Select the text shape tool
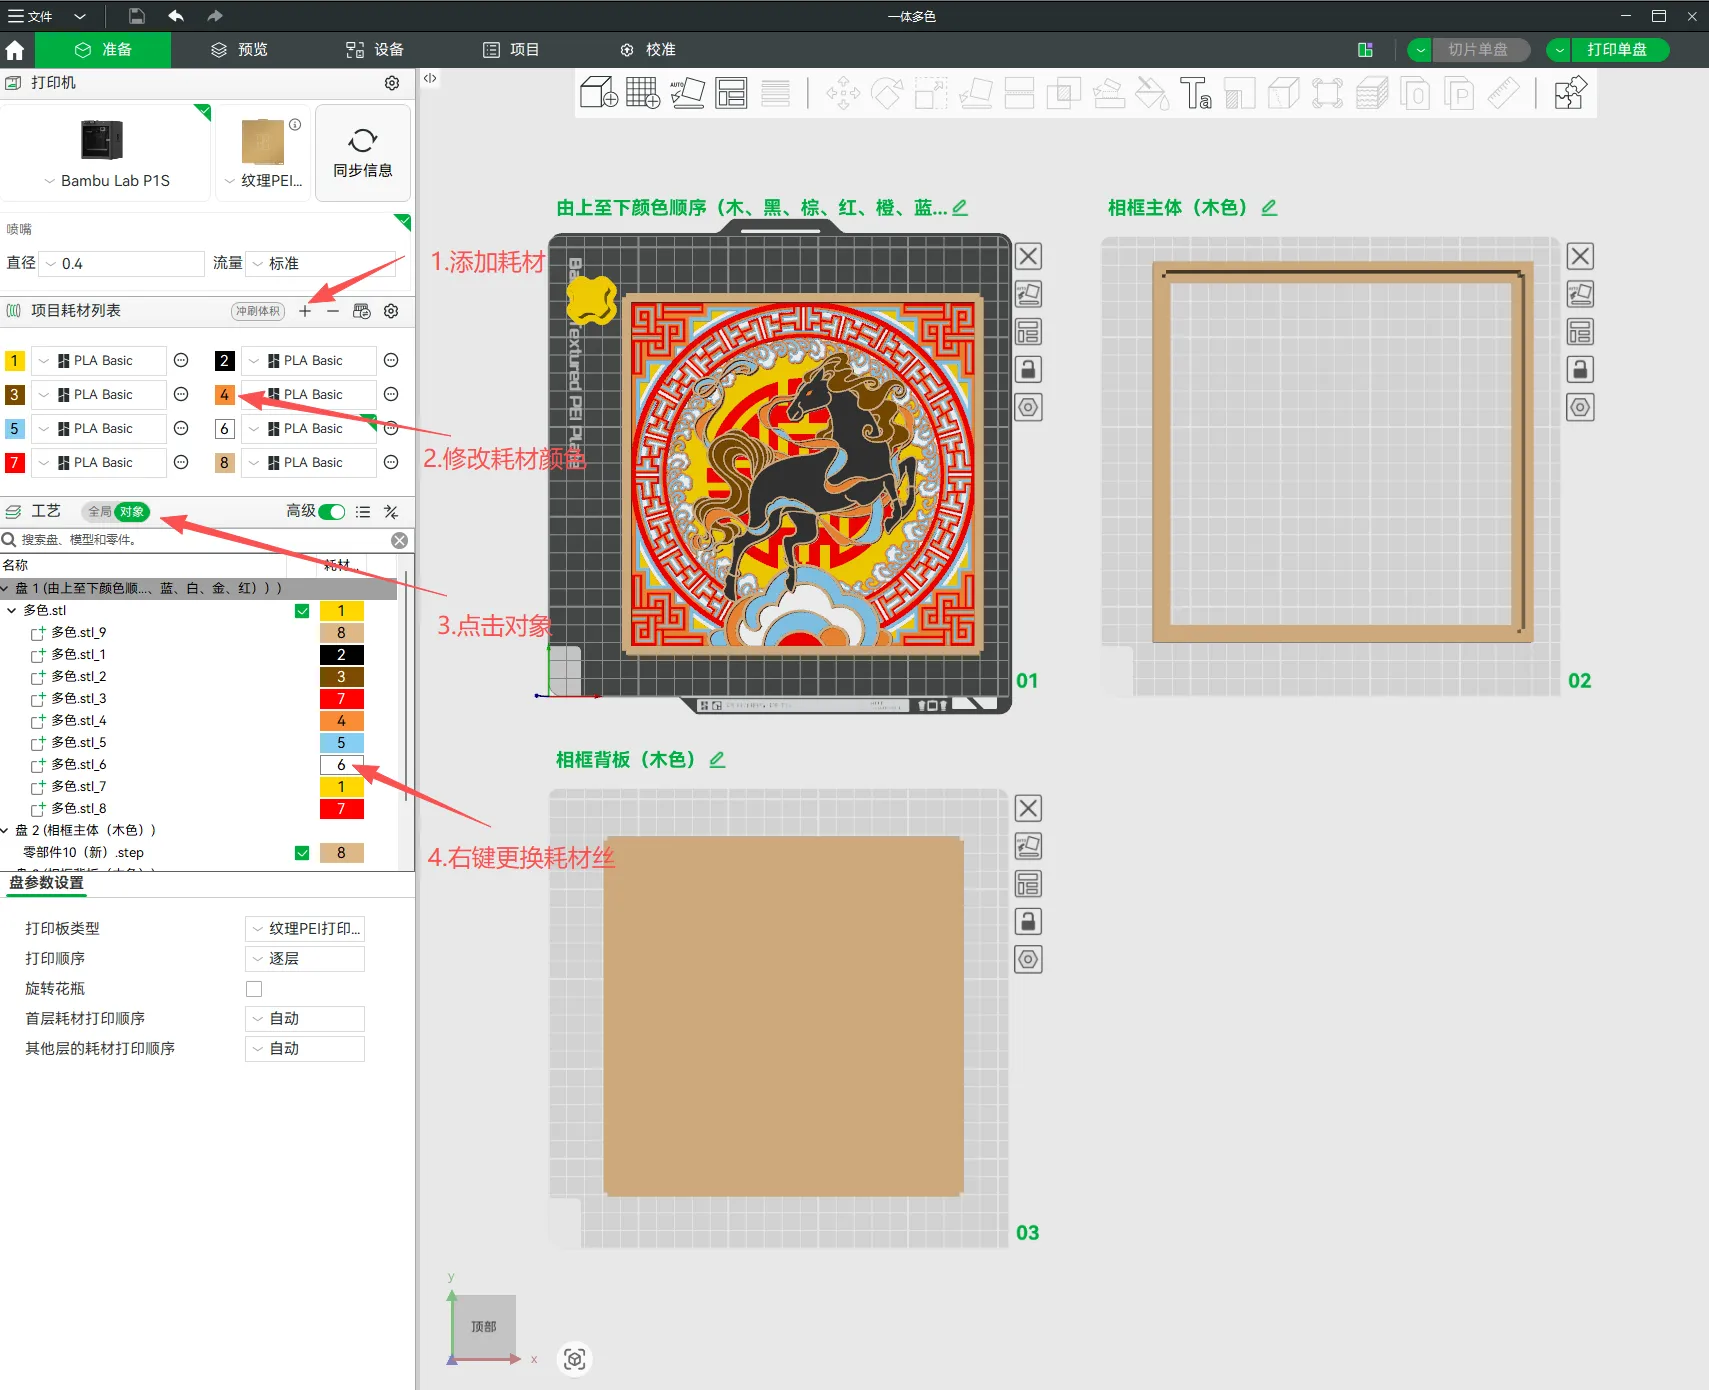Screen dimensions: 1709x1390 [x=1195, y=93]
